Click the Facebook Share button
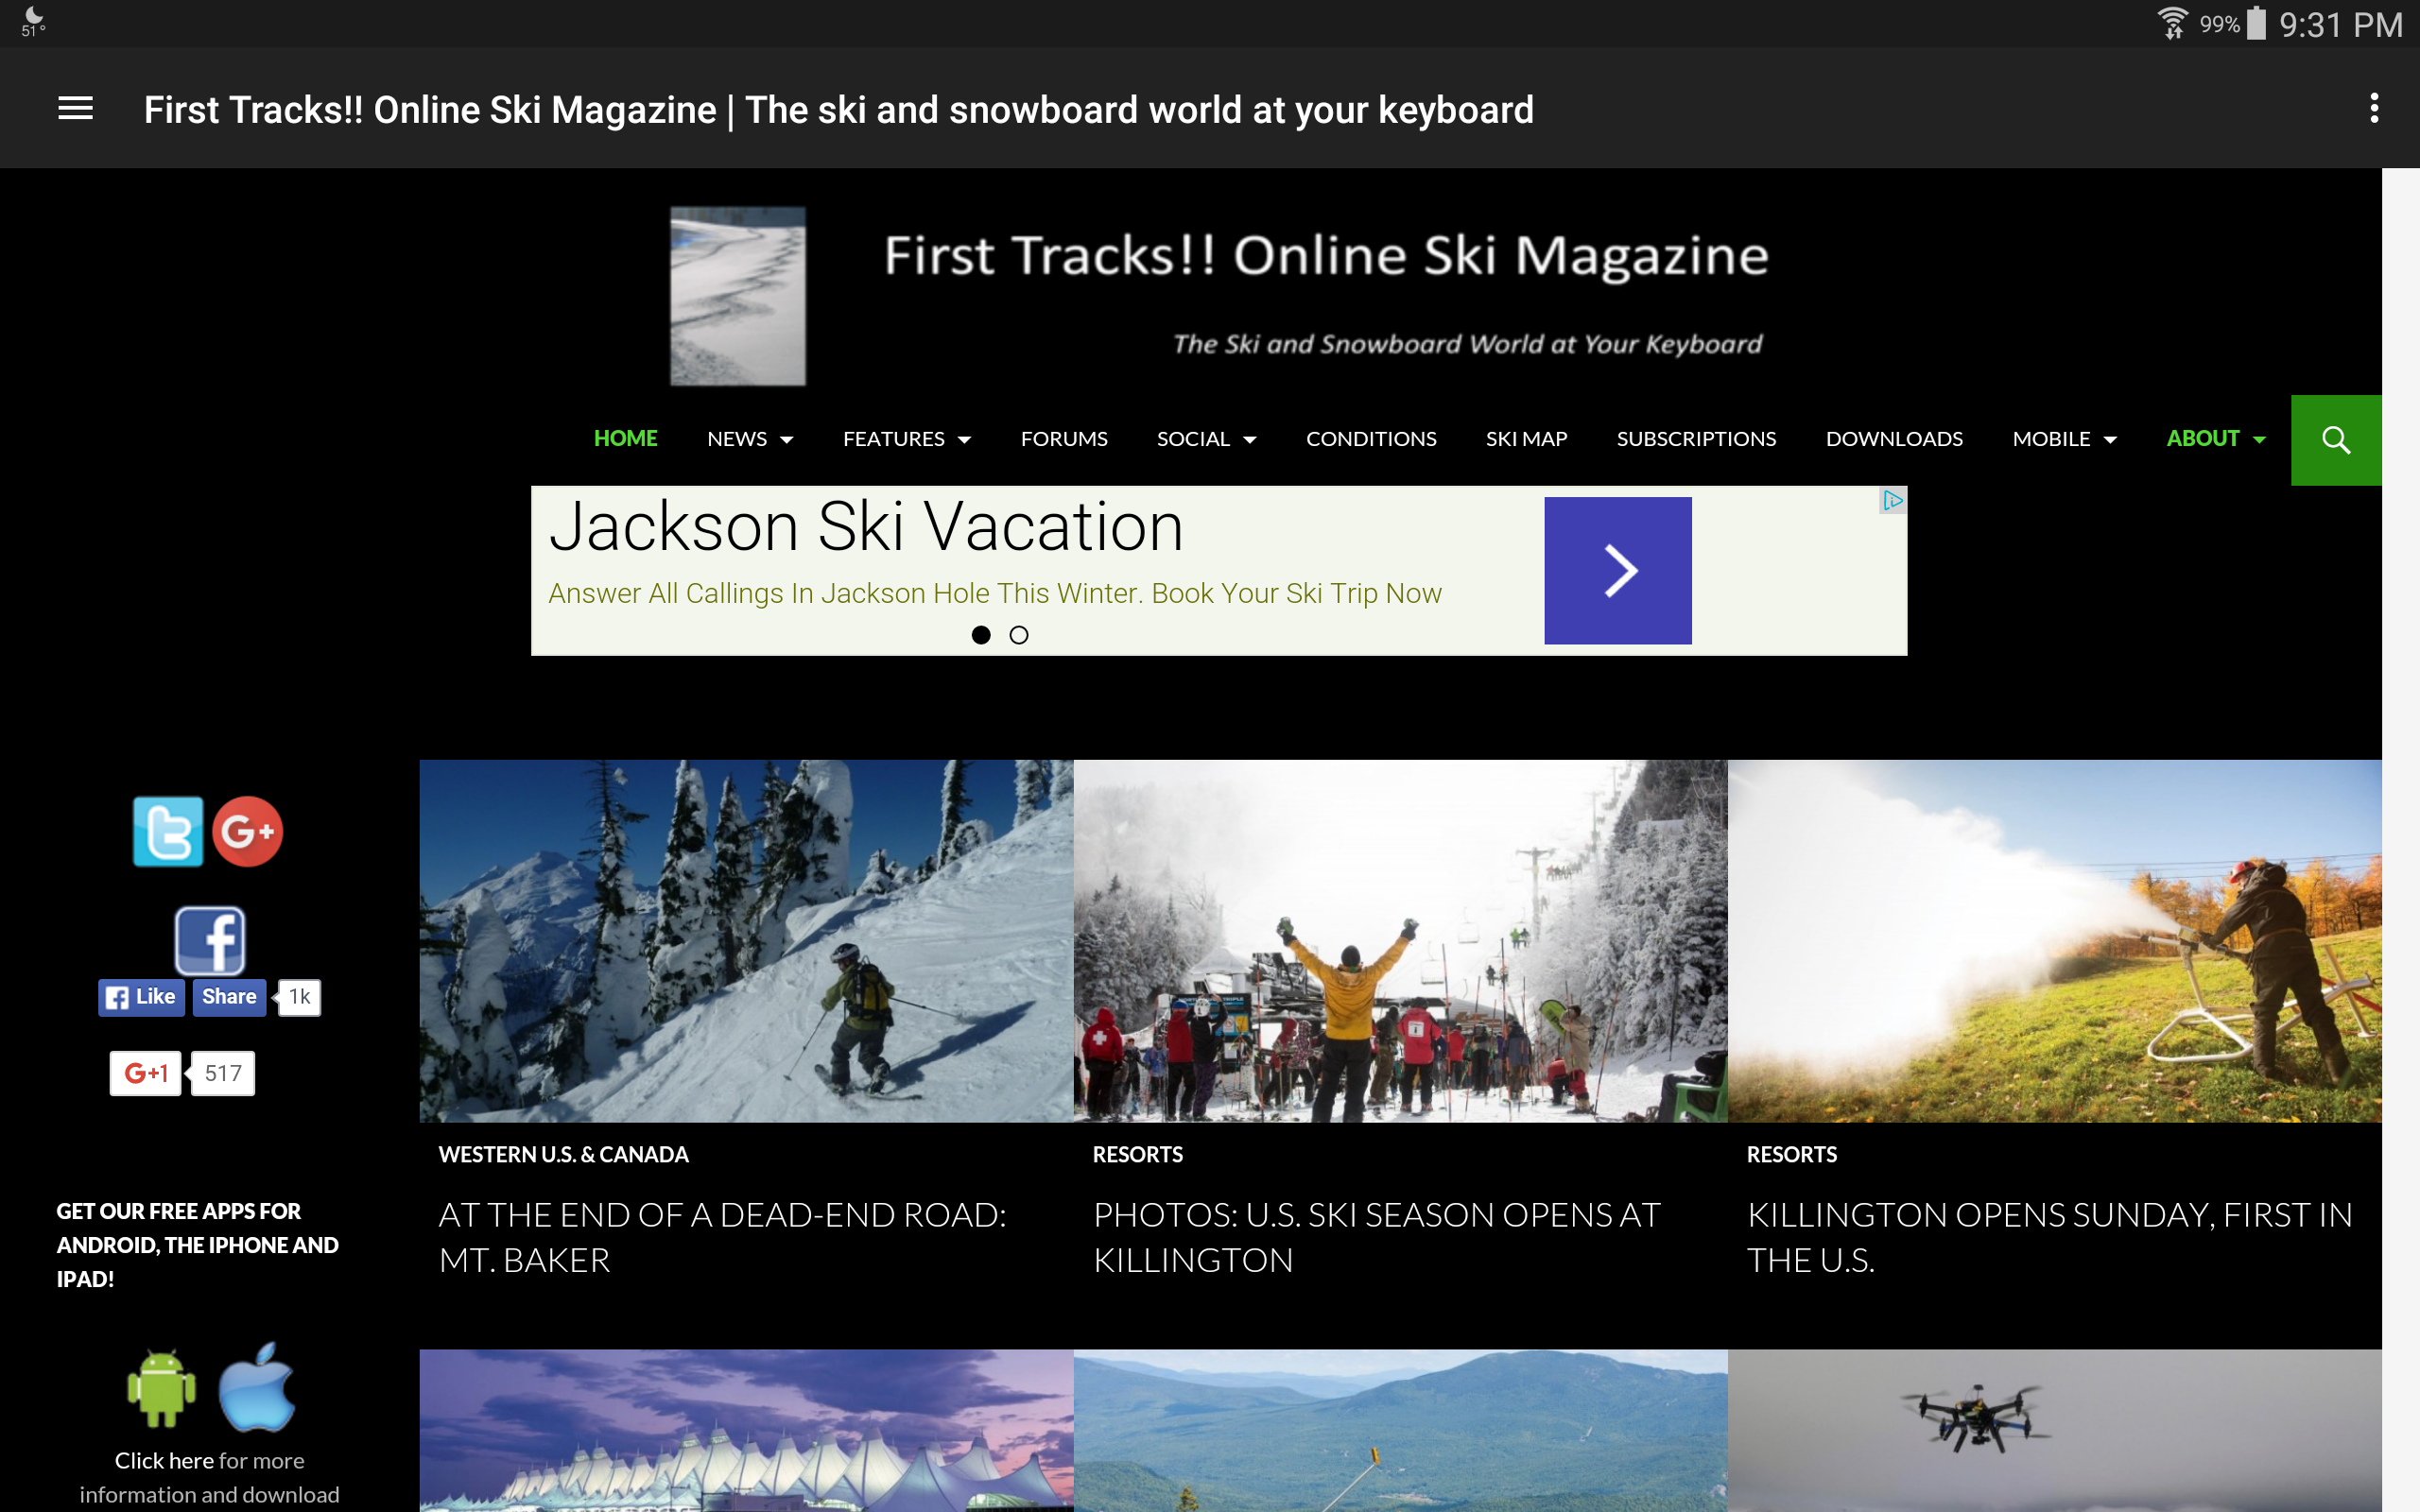The image size is (2420, 1512). tap(229, 997)
